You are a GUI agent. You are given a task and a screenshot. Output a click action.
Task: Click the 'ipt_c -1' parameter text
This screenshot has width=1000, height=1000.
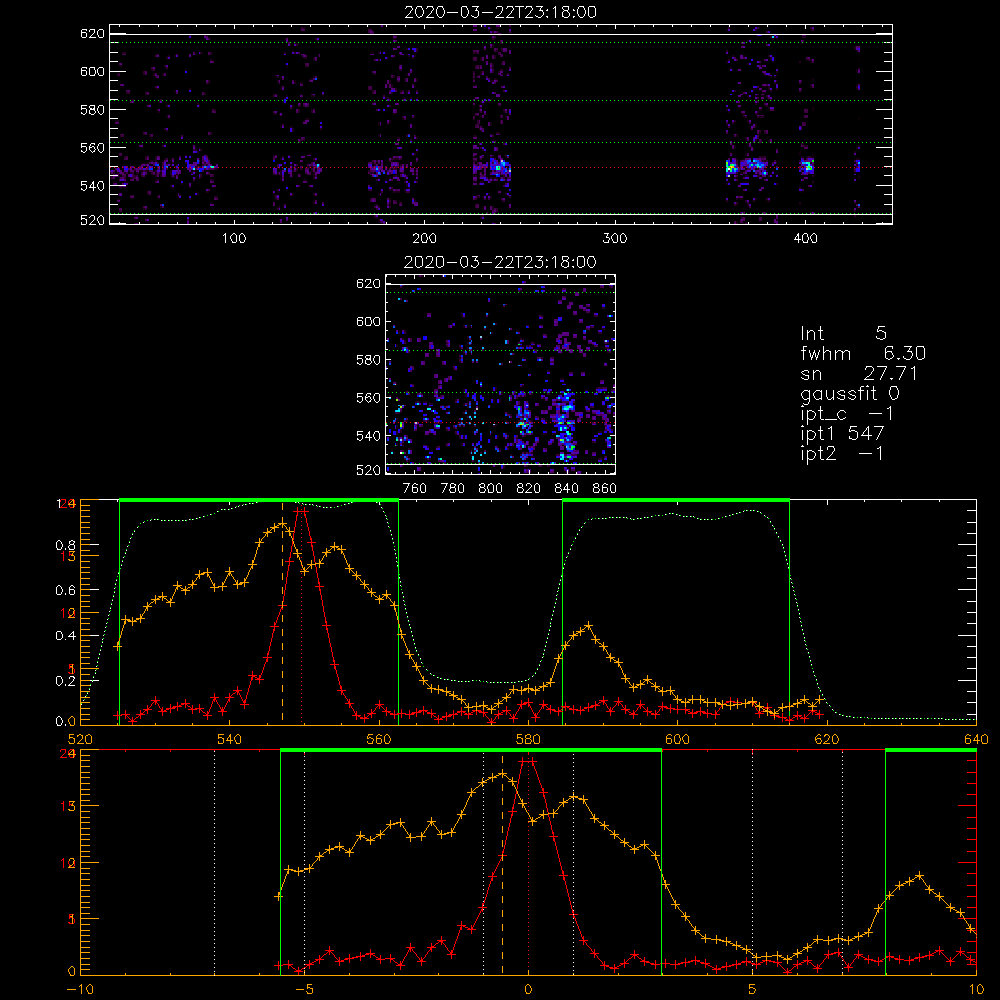pyautogui.click(x=847, y=413)
